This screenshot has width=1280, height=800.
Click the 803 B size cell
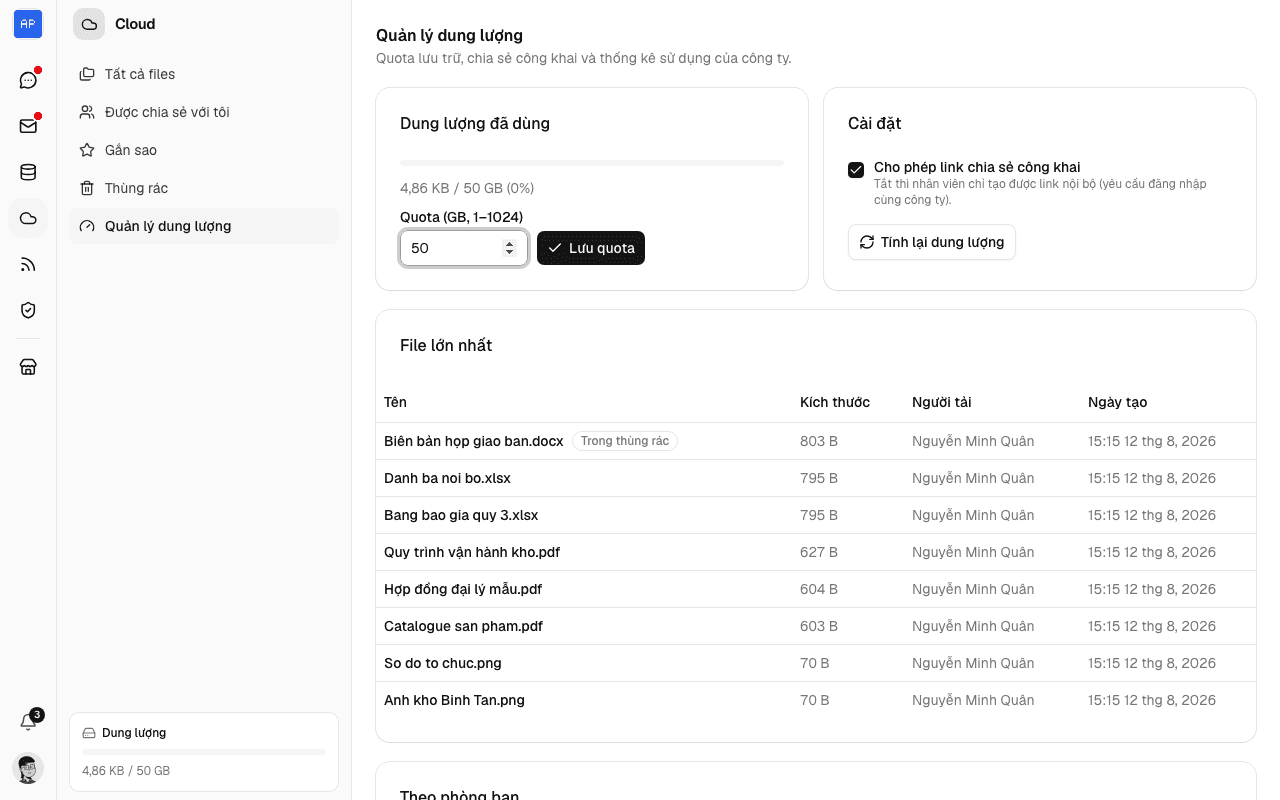coord(819,441)
